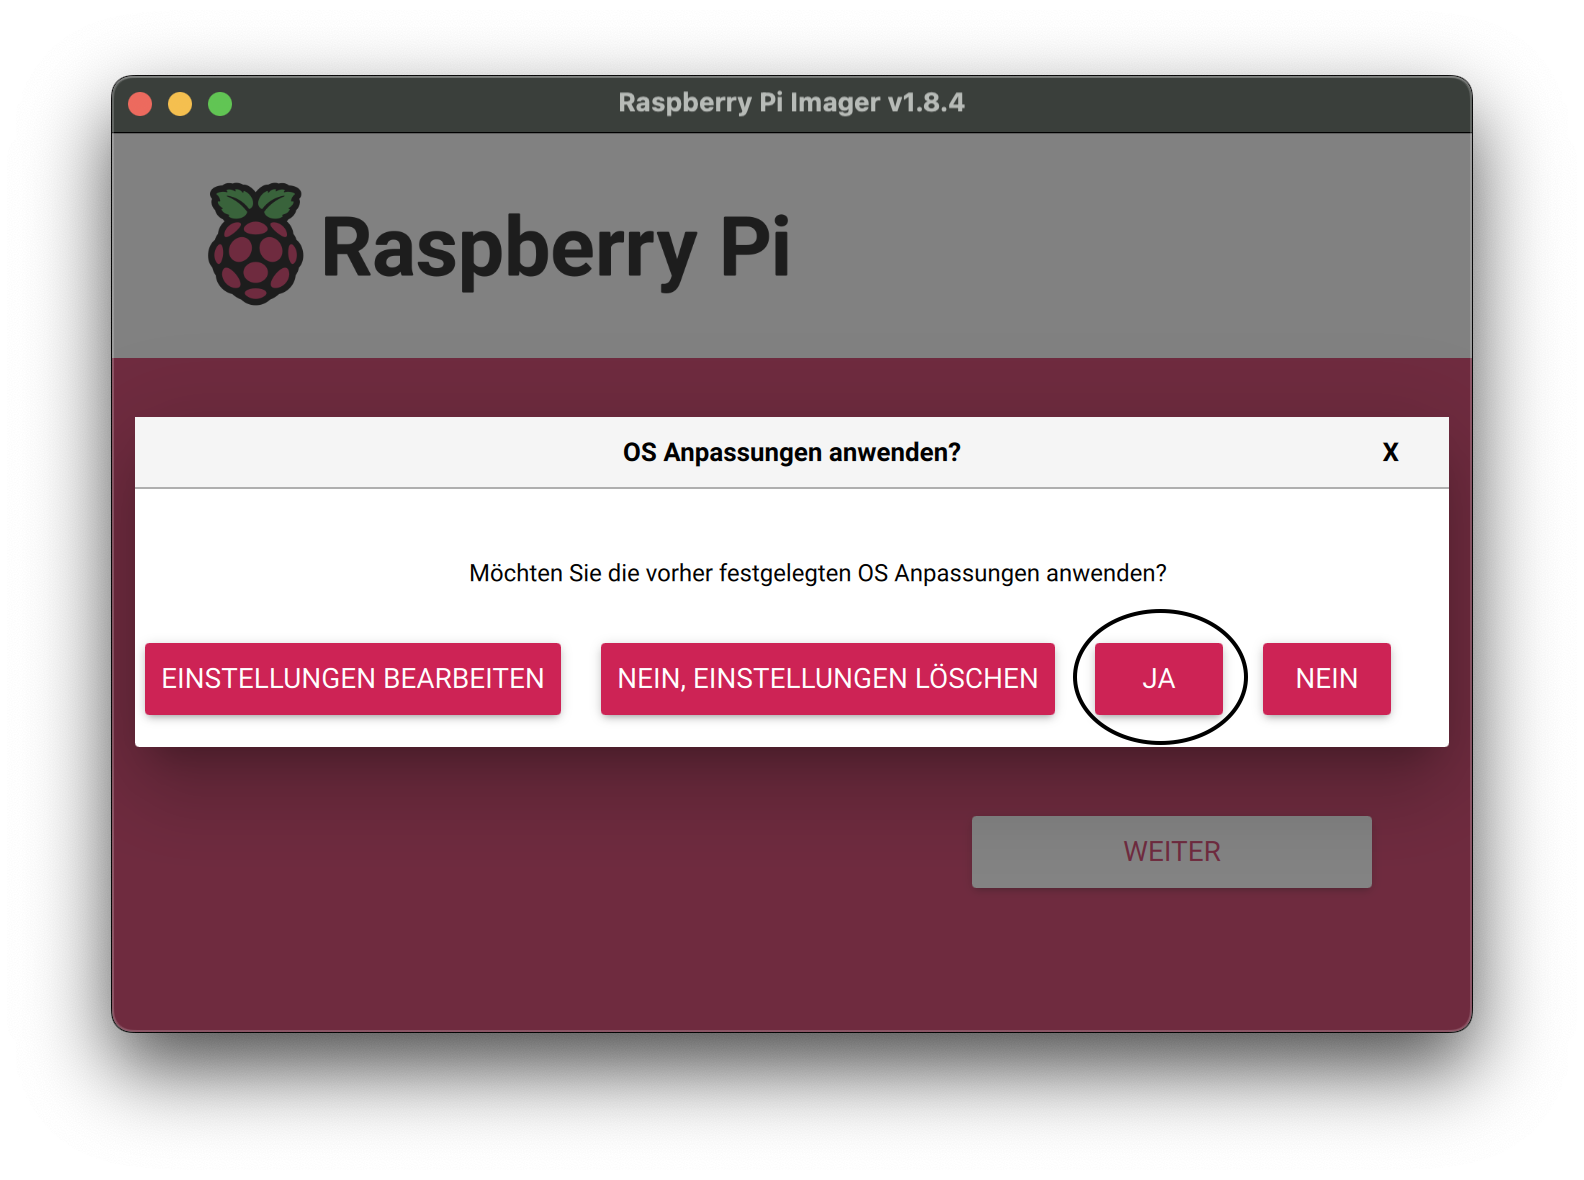Image resolution: width=1584 pixels, height=1180 pixels.
Task: Click the Raspberry Pi logo icon
Action: coord(255,243)
